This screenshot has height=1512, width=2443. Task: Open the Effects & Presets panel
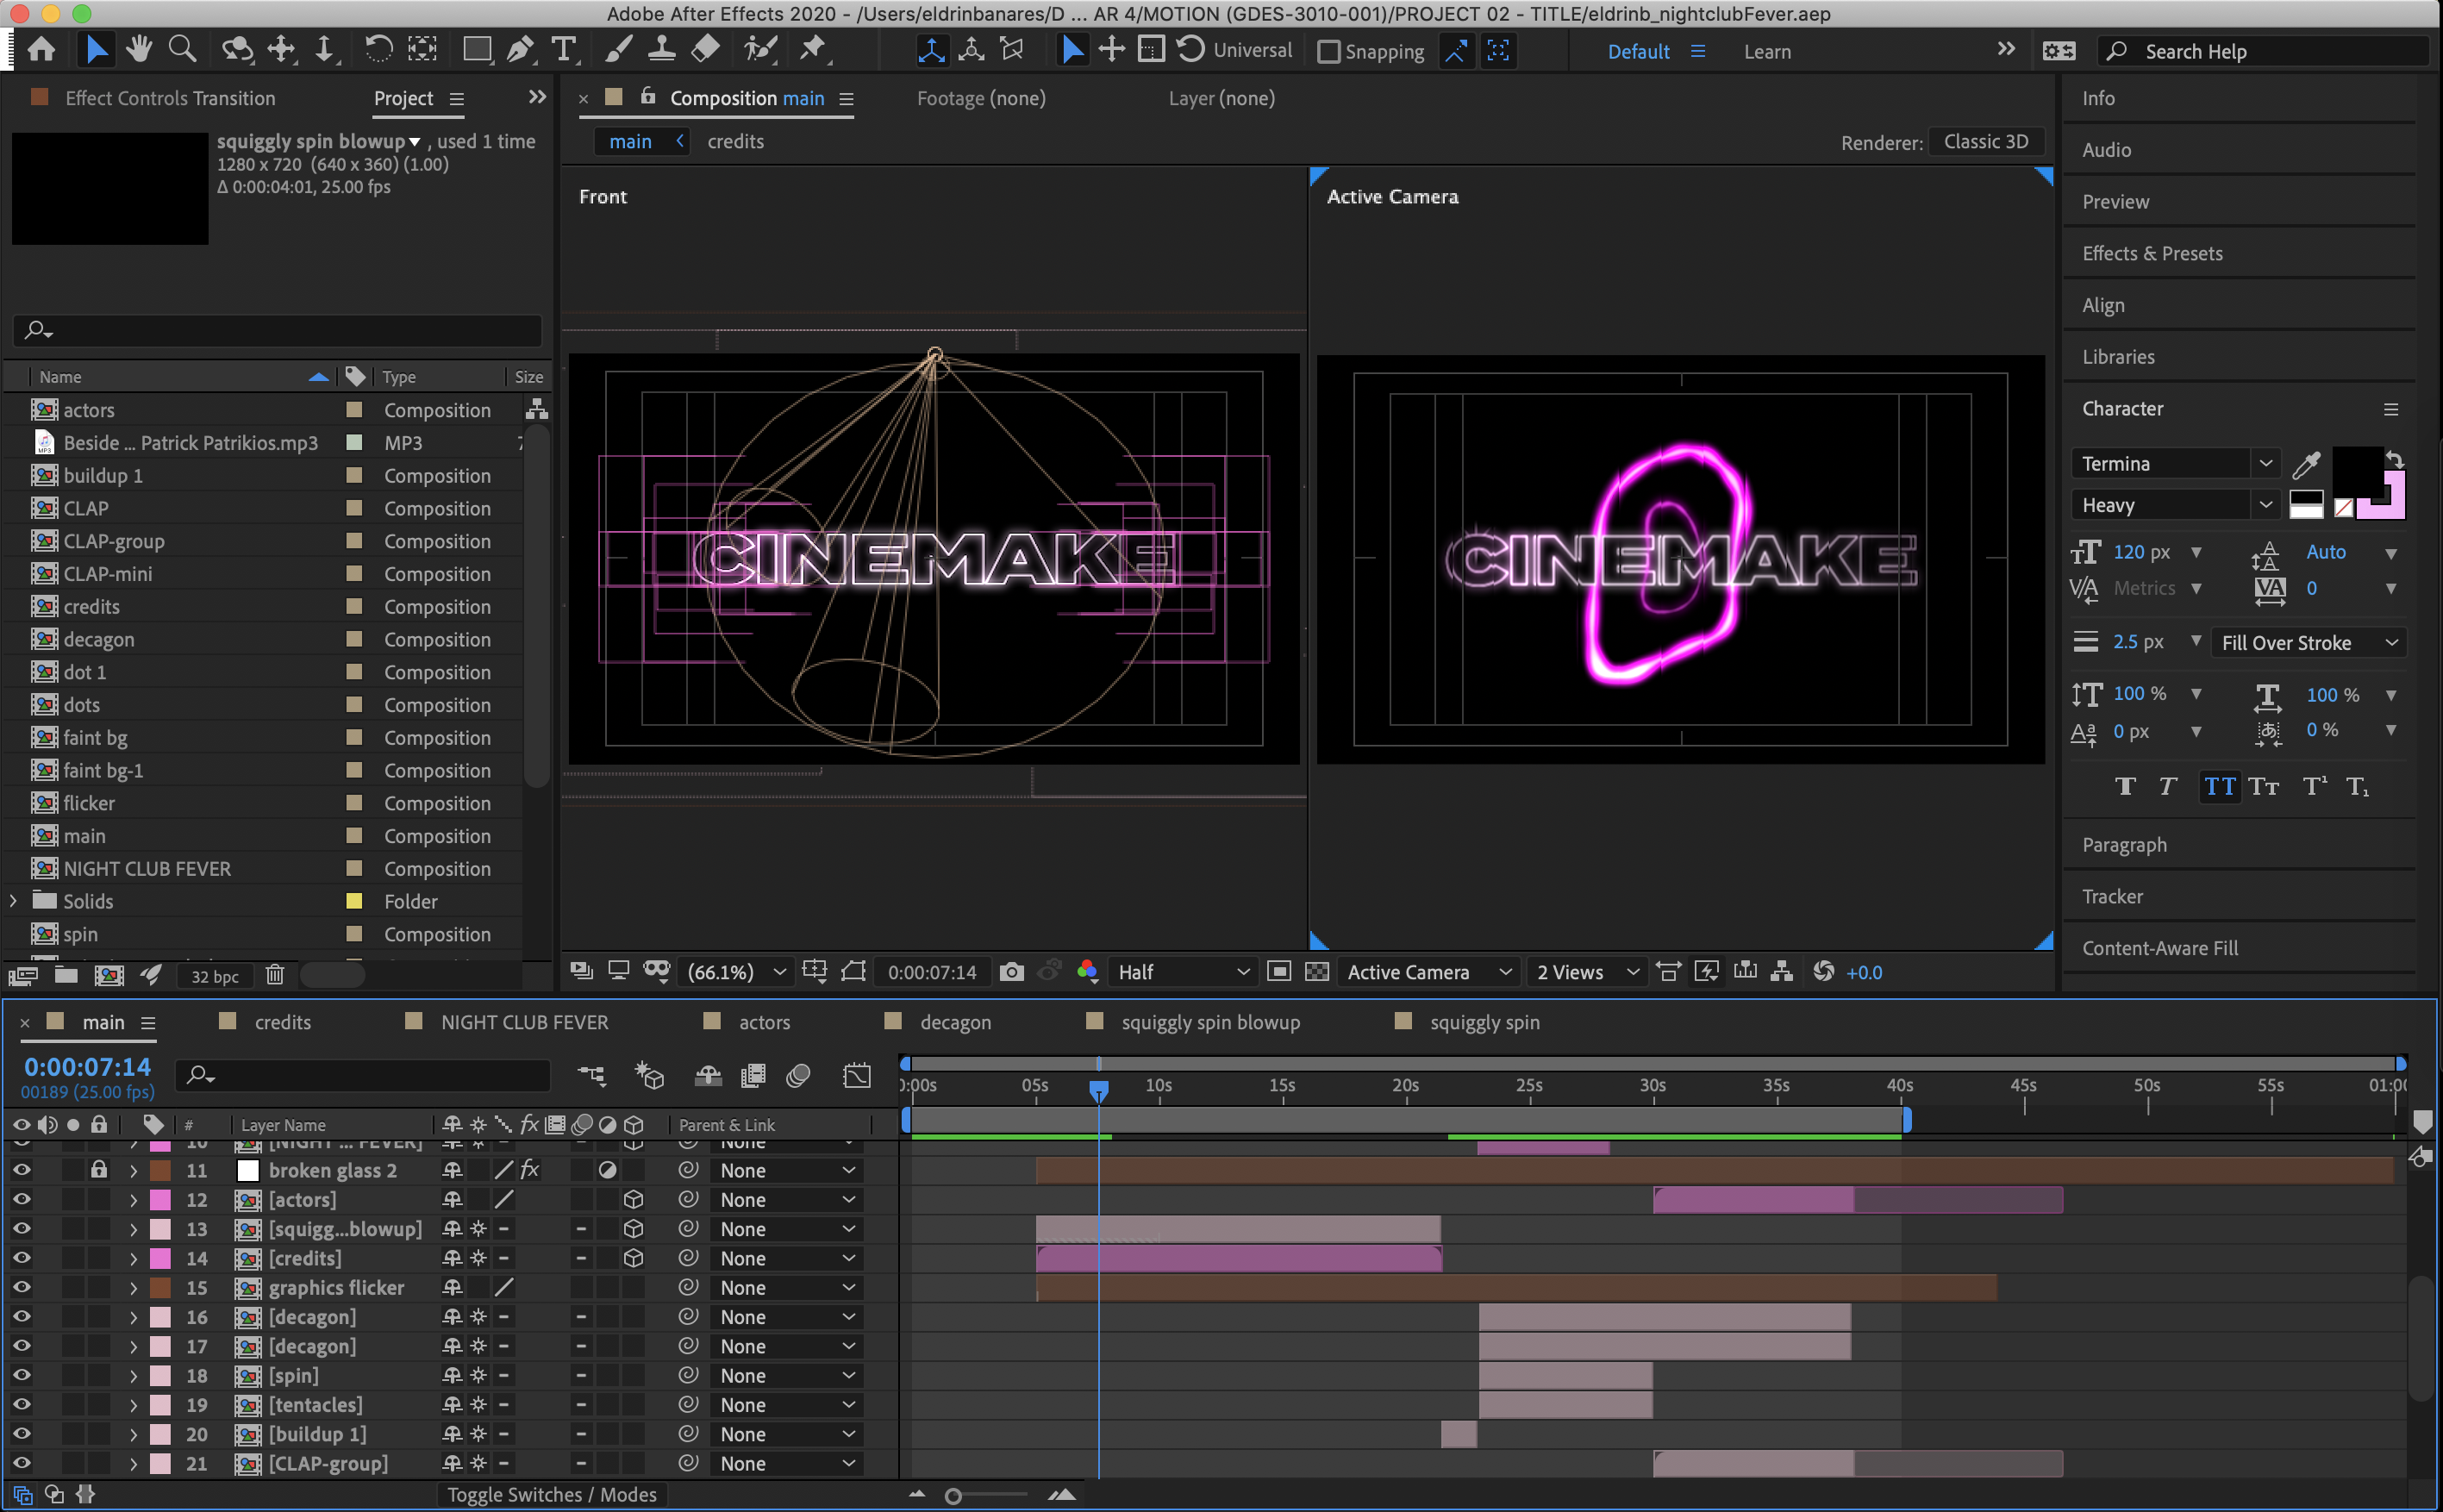pyautogui.click(x=2152, y=253)
